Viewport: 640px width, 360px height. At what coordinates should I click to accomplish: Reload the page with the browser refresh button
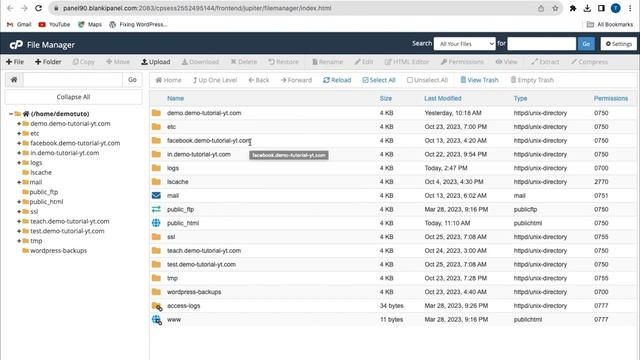click(38, 8)
